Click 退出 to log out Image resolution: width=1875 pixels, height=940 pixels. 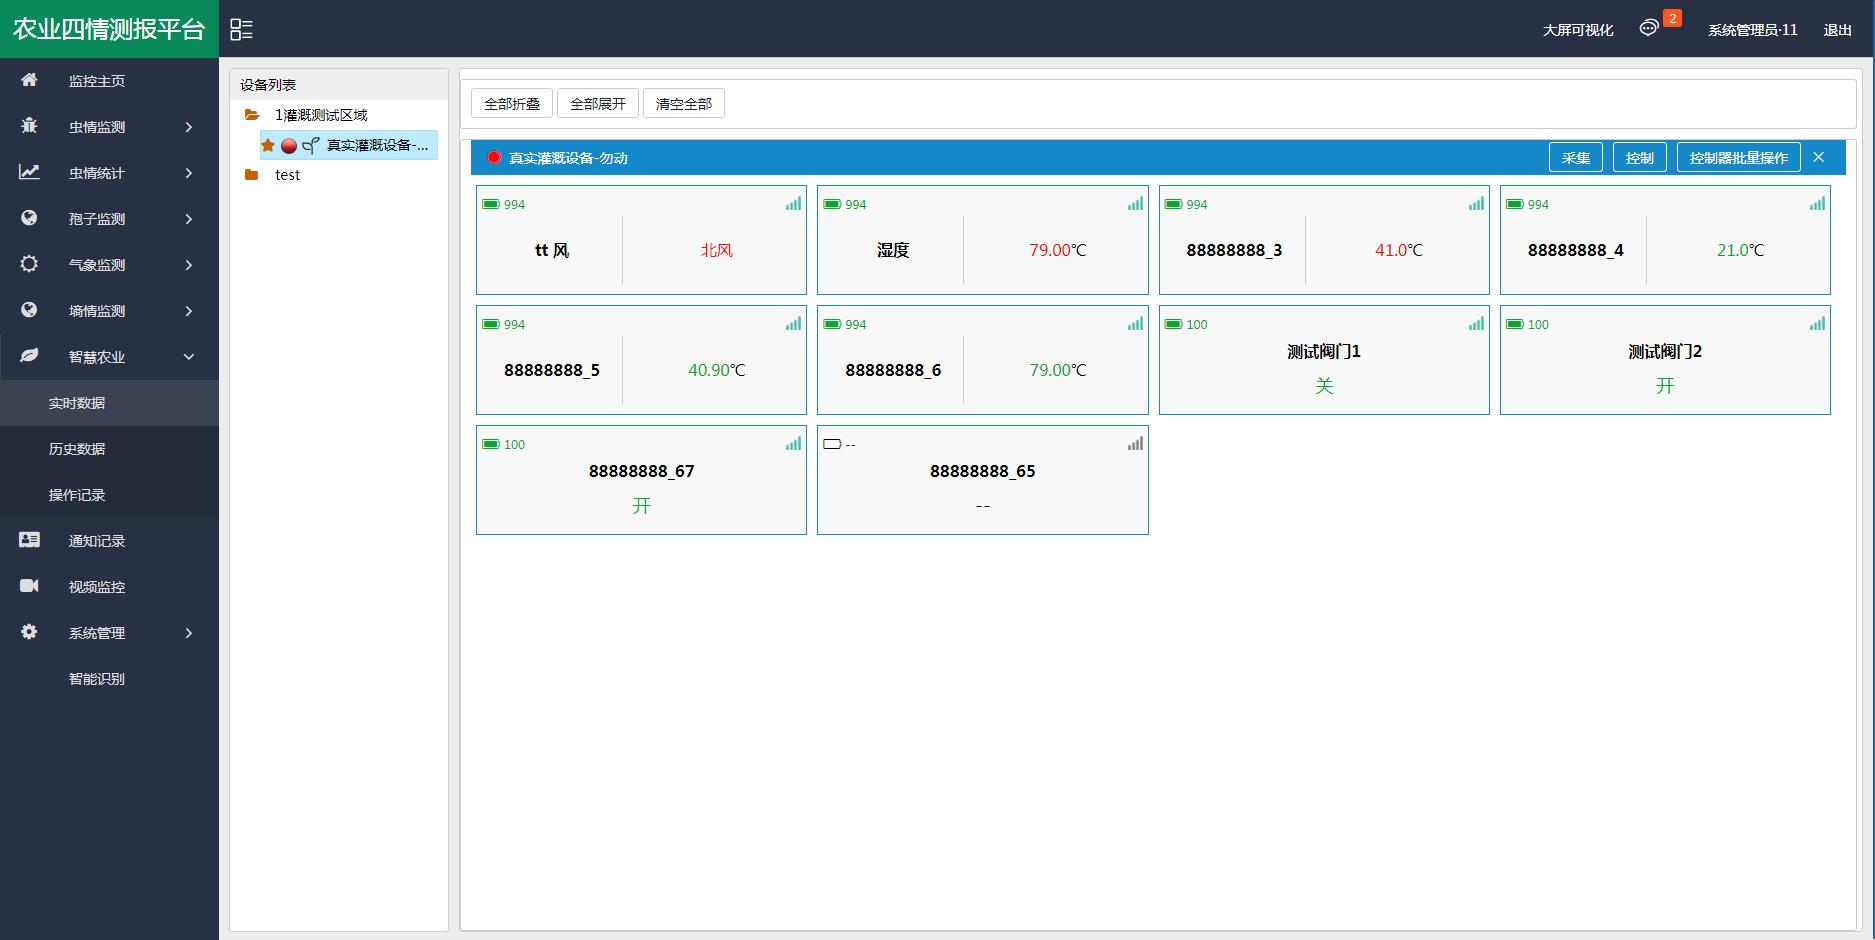1838,30
